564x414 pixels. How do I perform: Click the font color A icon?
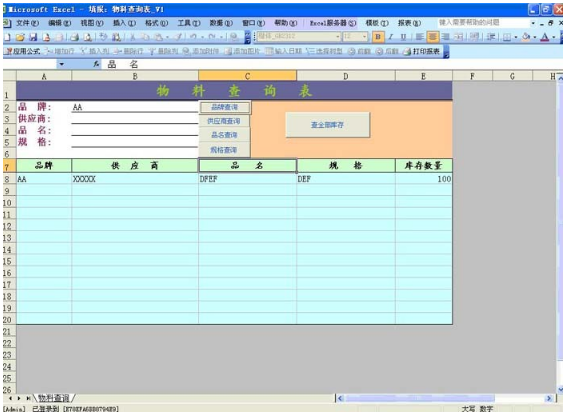[x=545, y=37]
